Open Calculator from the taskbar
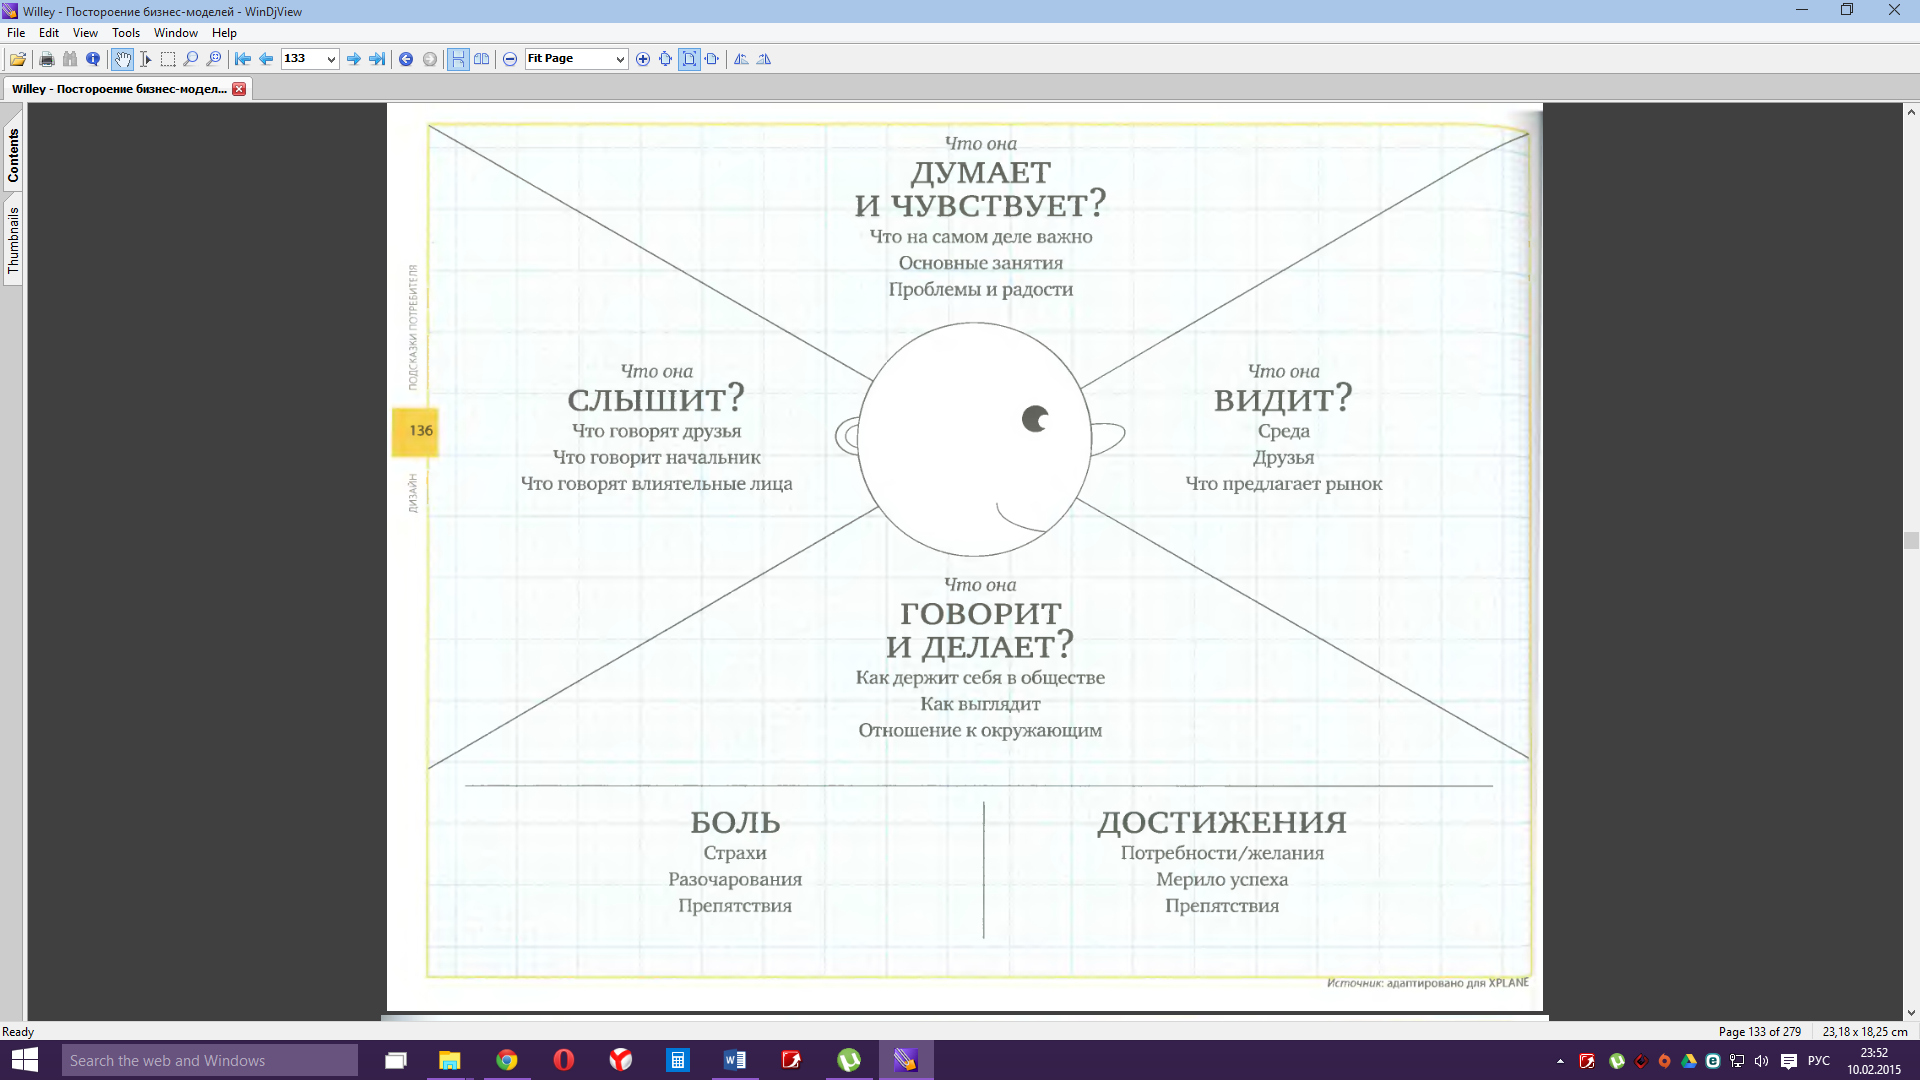Screen dimensions: 1920x1080 click(x=678, y=1060)
